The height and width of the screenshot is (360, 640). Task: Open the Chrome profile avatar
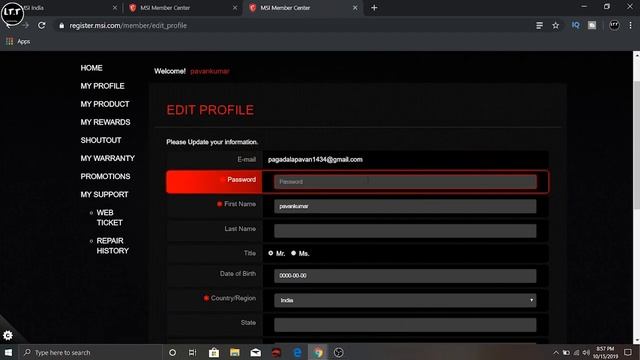(614, 25)
